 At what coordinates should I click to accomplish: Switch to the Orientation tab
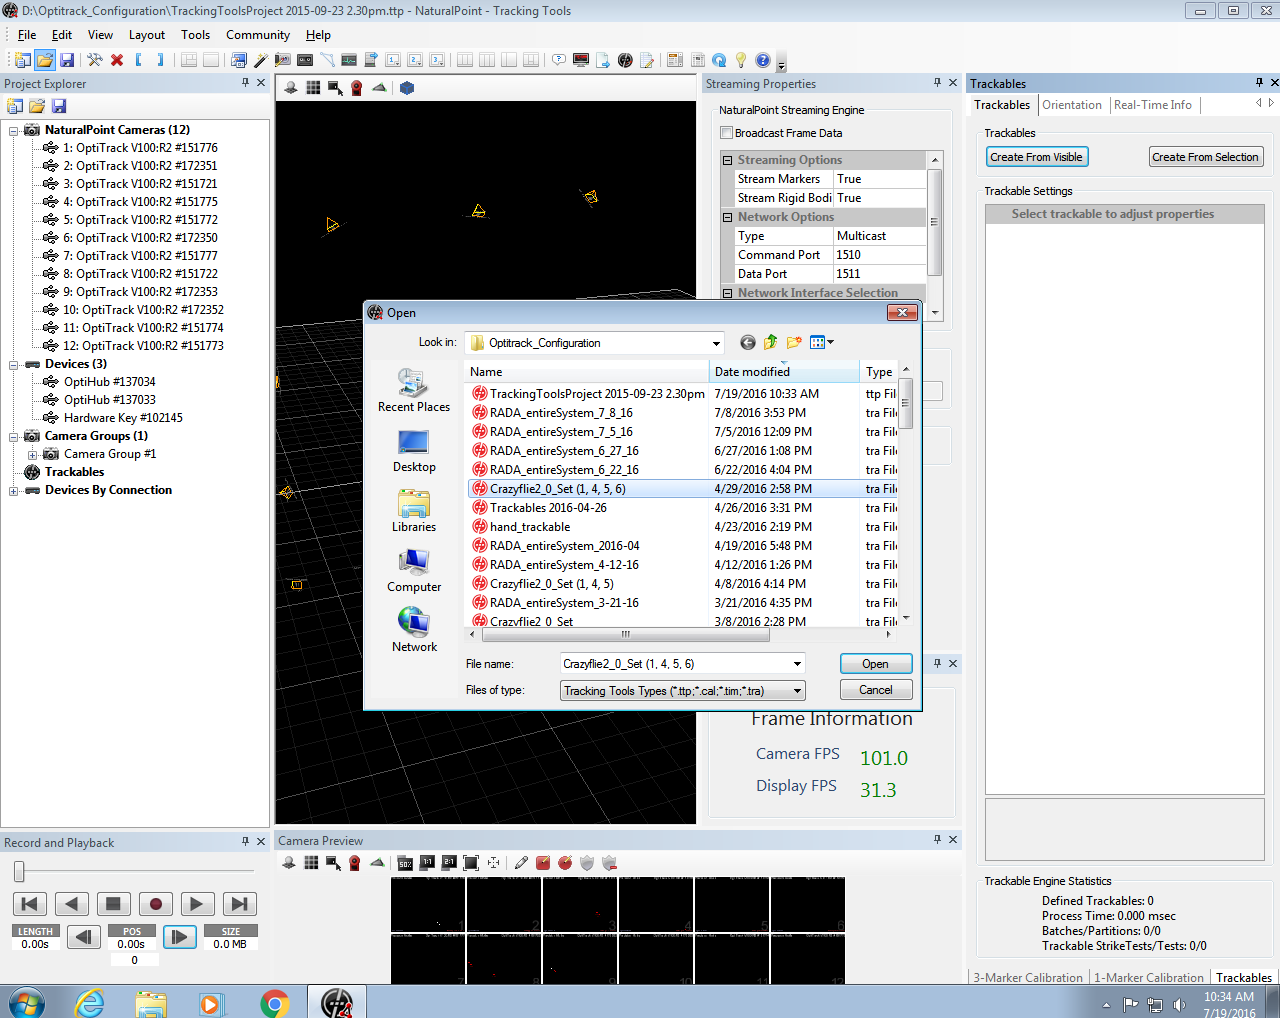coord(1072,105)
